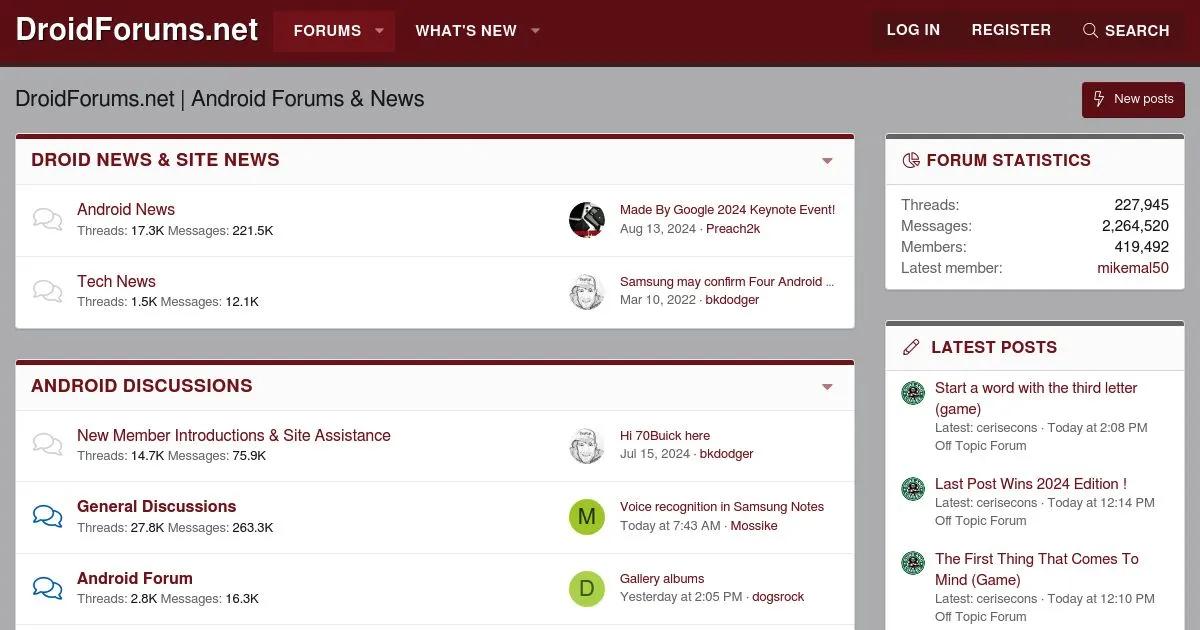The width and height of the screenshot is (1200, 630).
Task: Collapse the Droid News & Site News category
Action: click(827, 160)
